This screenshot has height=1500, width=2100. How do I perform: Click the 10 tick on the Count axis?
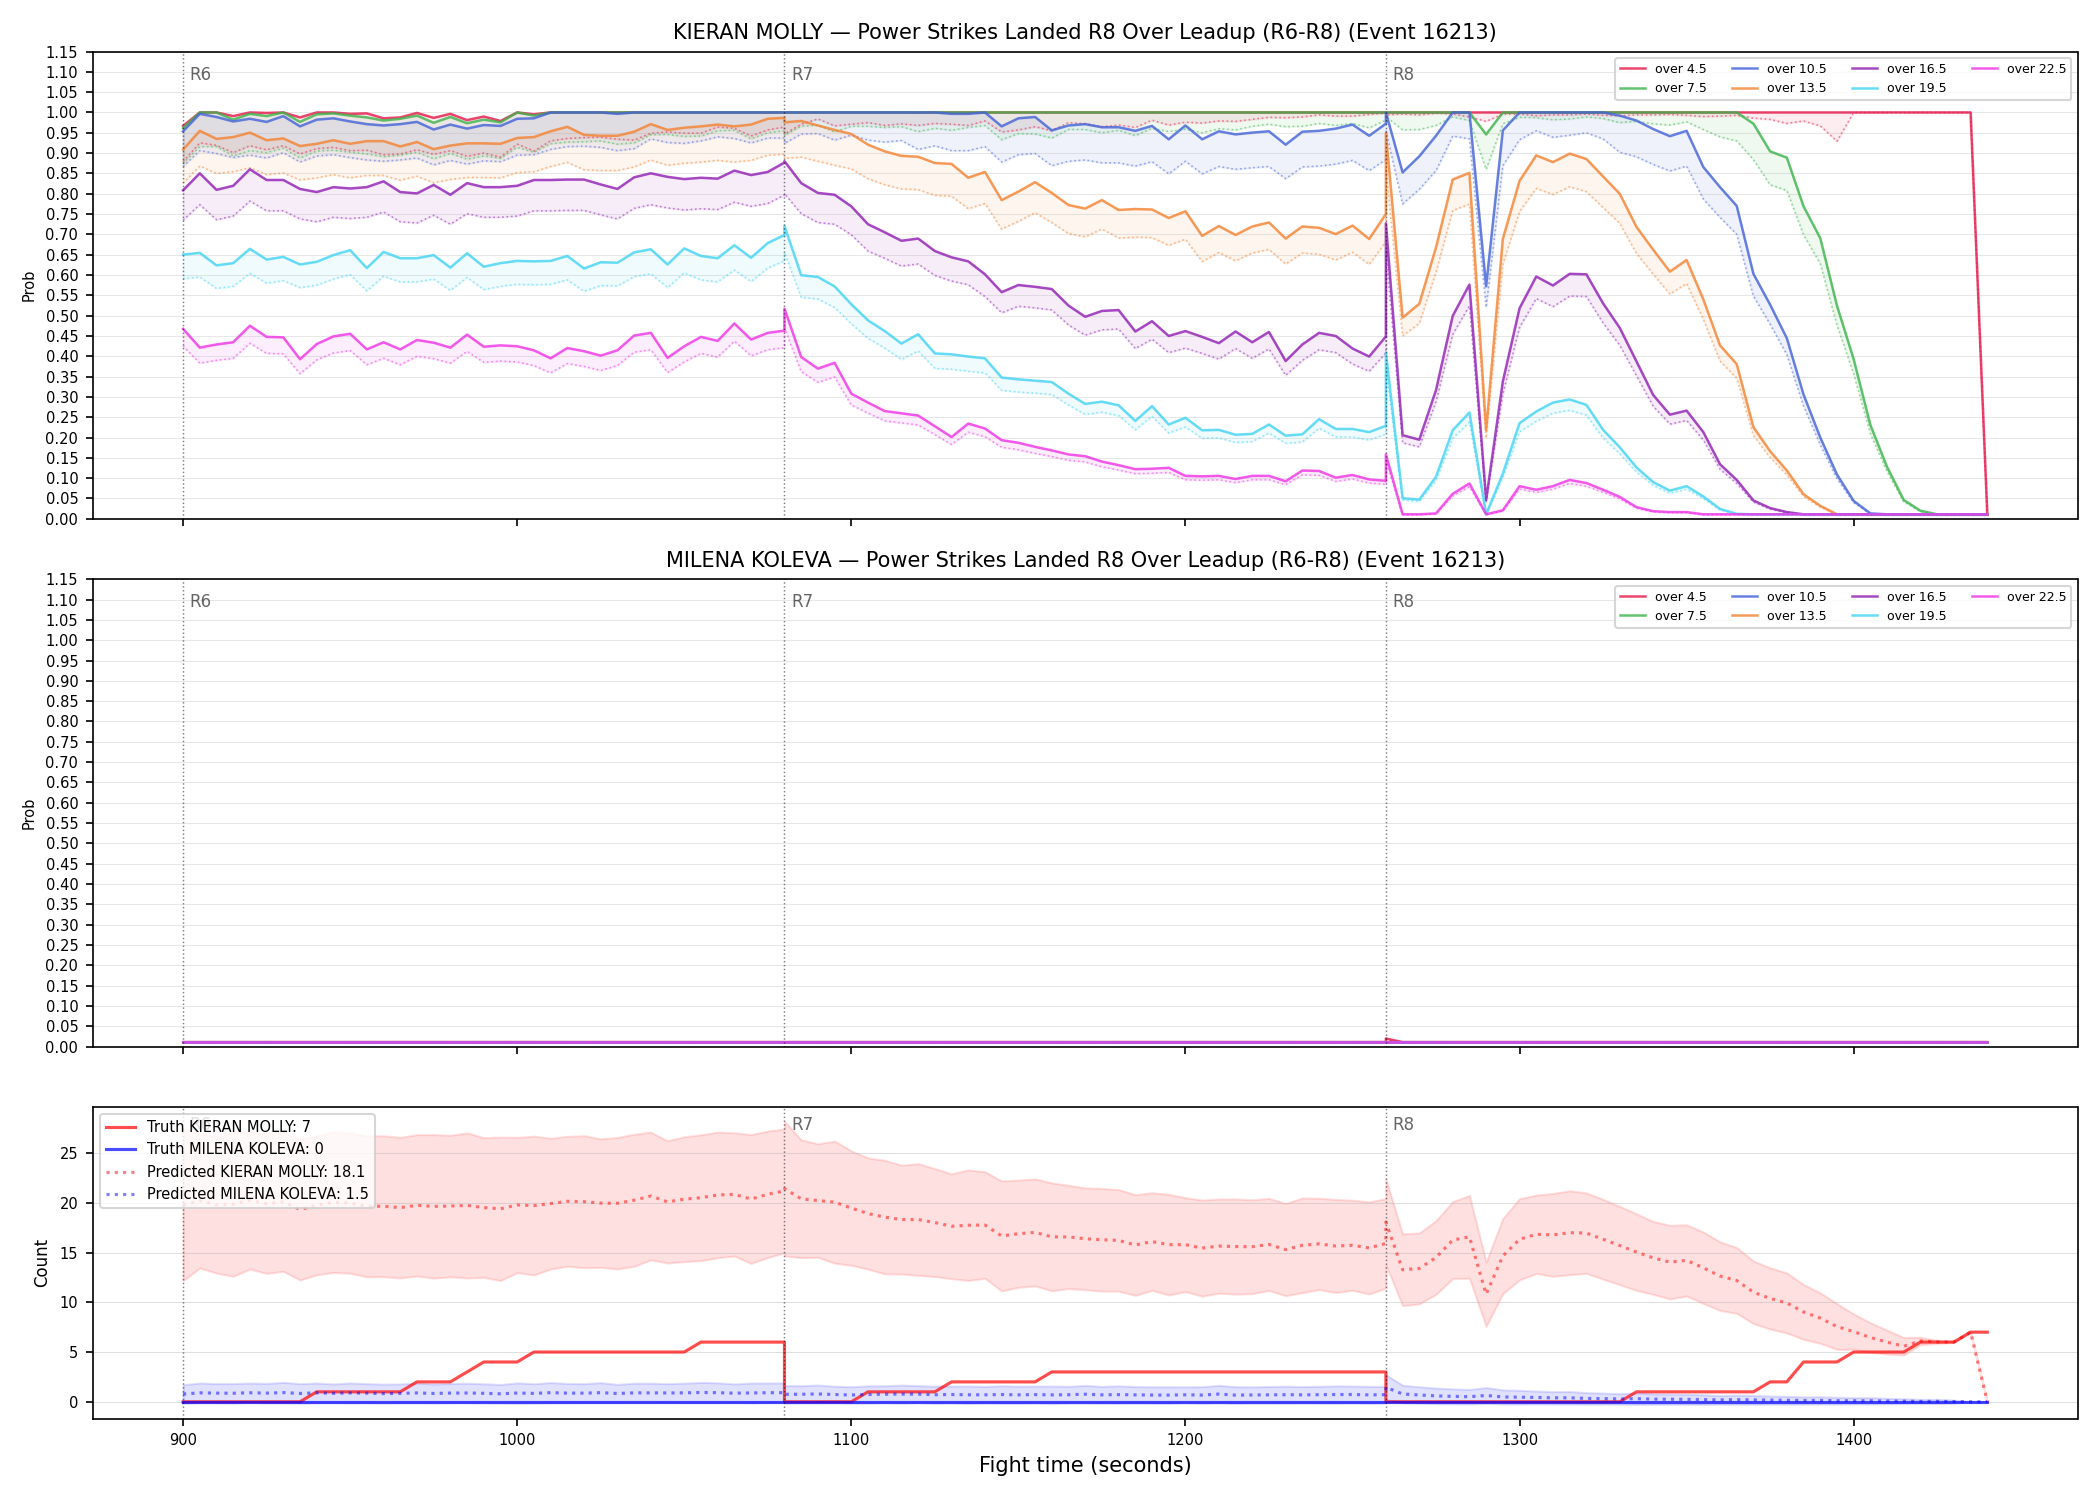click(68, 1302)
